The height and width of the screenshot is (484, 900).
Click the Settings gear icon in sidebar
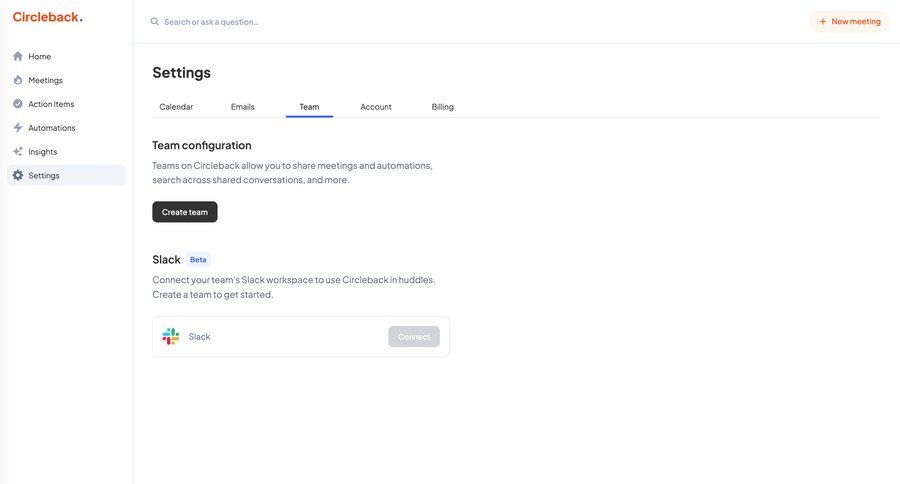[17, 176]
